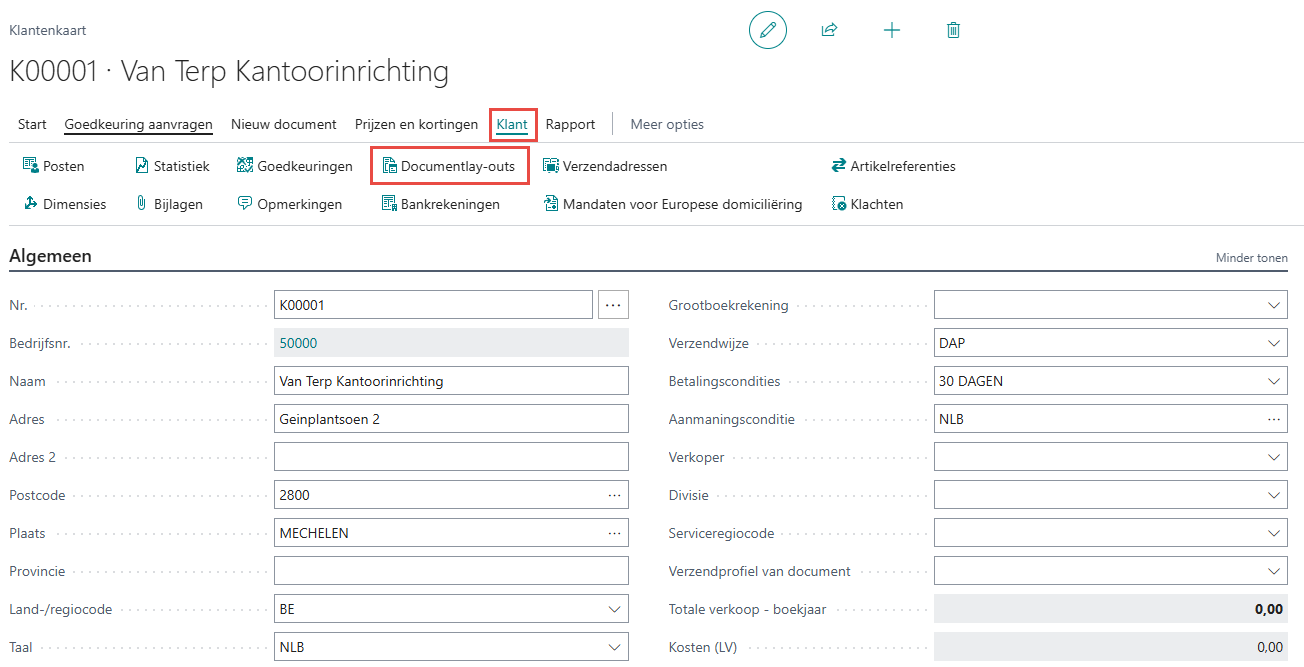Switch to the Rapport tab
Screen dimensions: 1304x667
(x=570, y=125)
